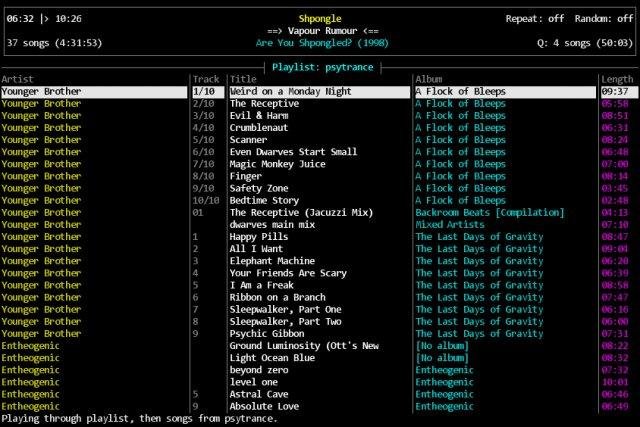
Task: Click the 'Playlist: psytrance' heading
Action: click(x=323, y=67)
